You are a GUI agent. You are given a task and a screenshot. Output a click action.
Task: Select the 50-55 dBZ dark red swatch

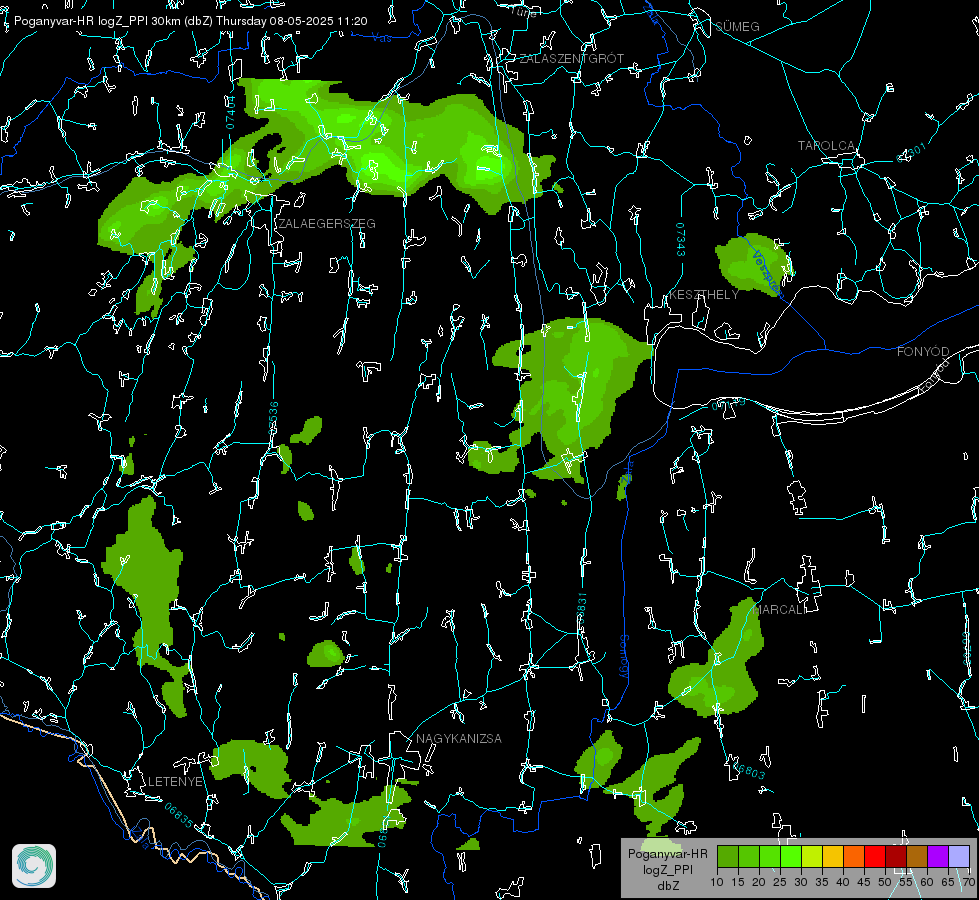point(896,856)
